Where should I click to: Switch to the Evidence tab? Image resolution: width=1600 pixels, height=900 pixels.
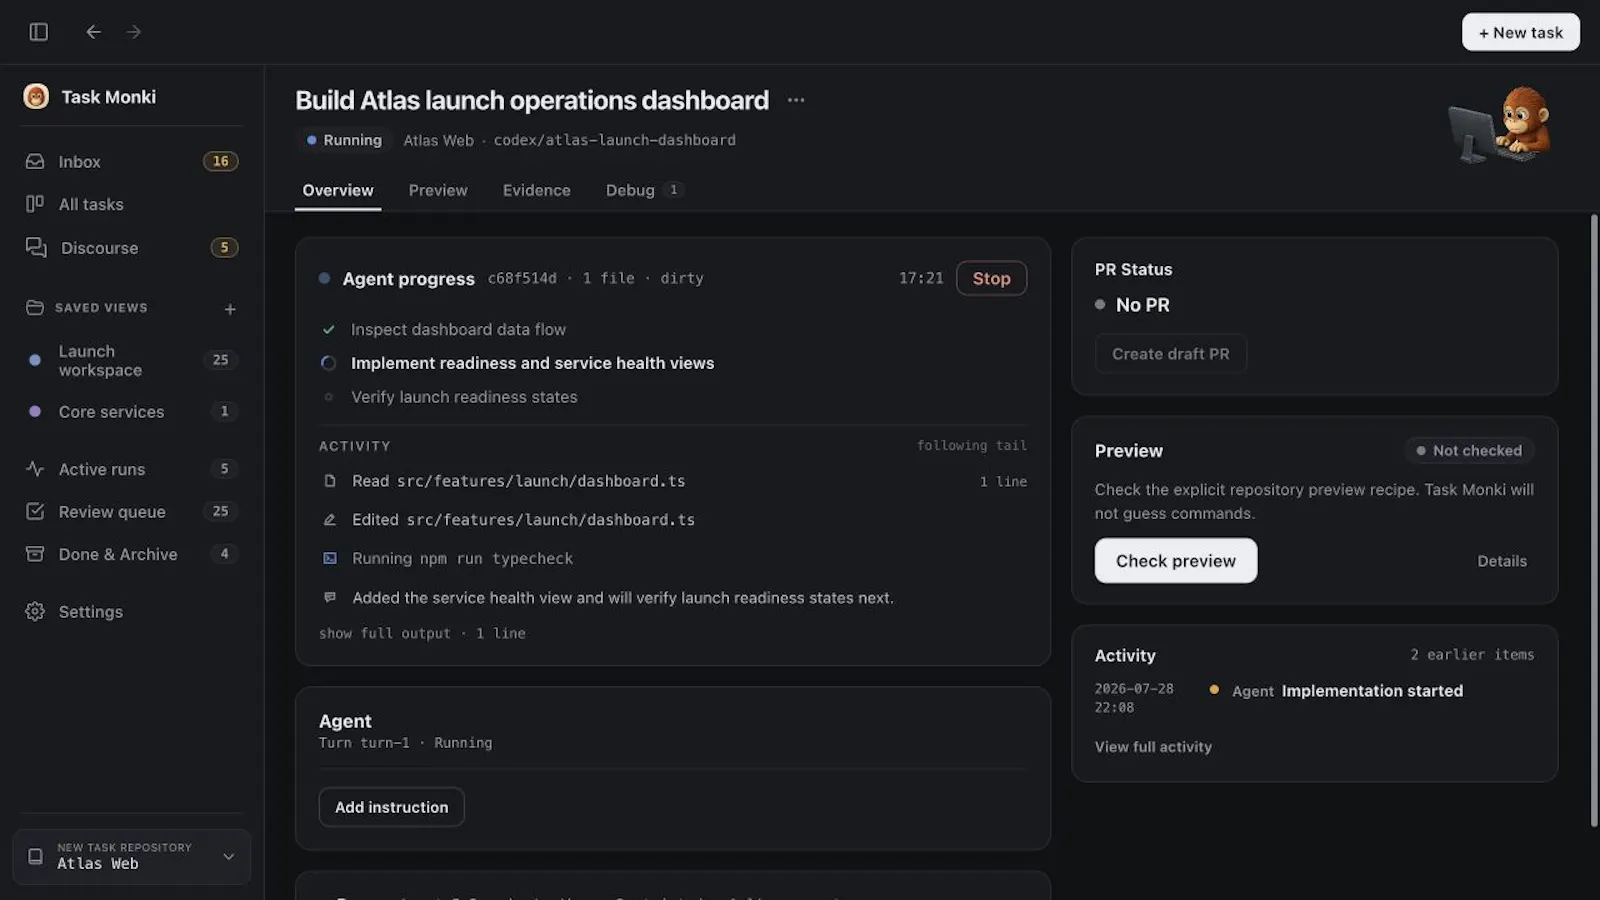[x=537, y=190]
